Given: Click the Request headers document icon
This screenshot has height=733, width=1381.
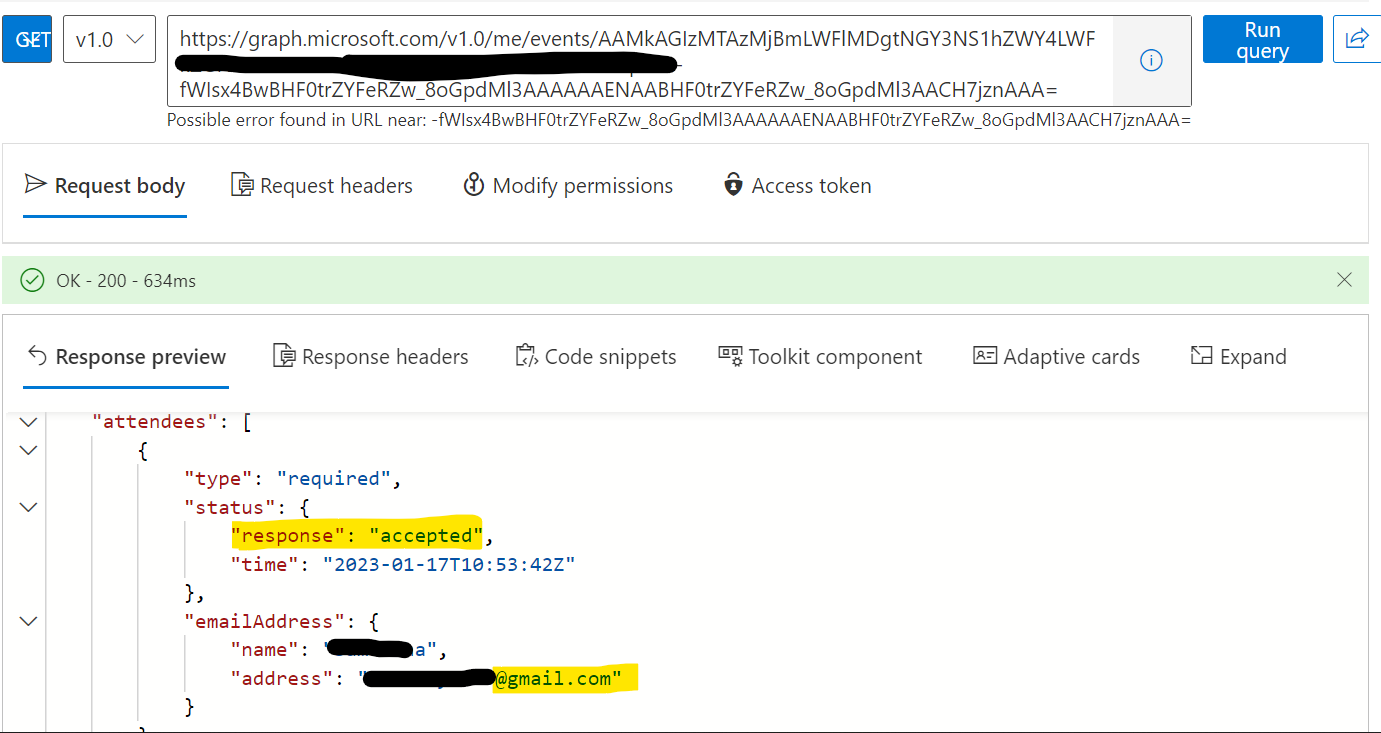Looking at the screenshot, I should pyautogui.click(x=242, y=185).
